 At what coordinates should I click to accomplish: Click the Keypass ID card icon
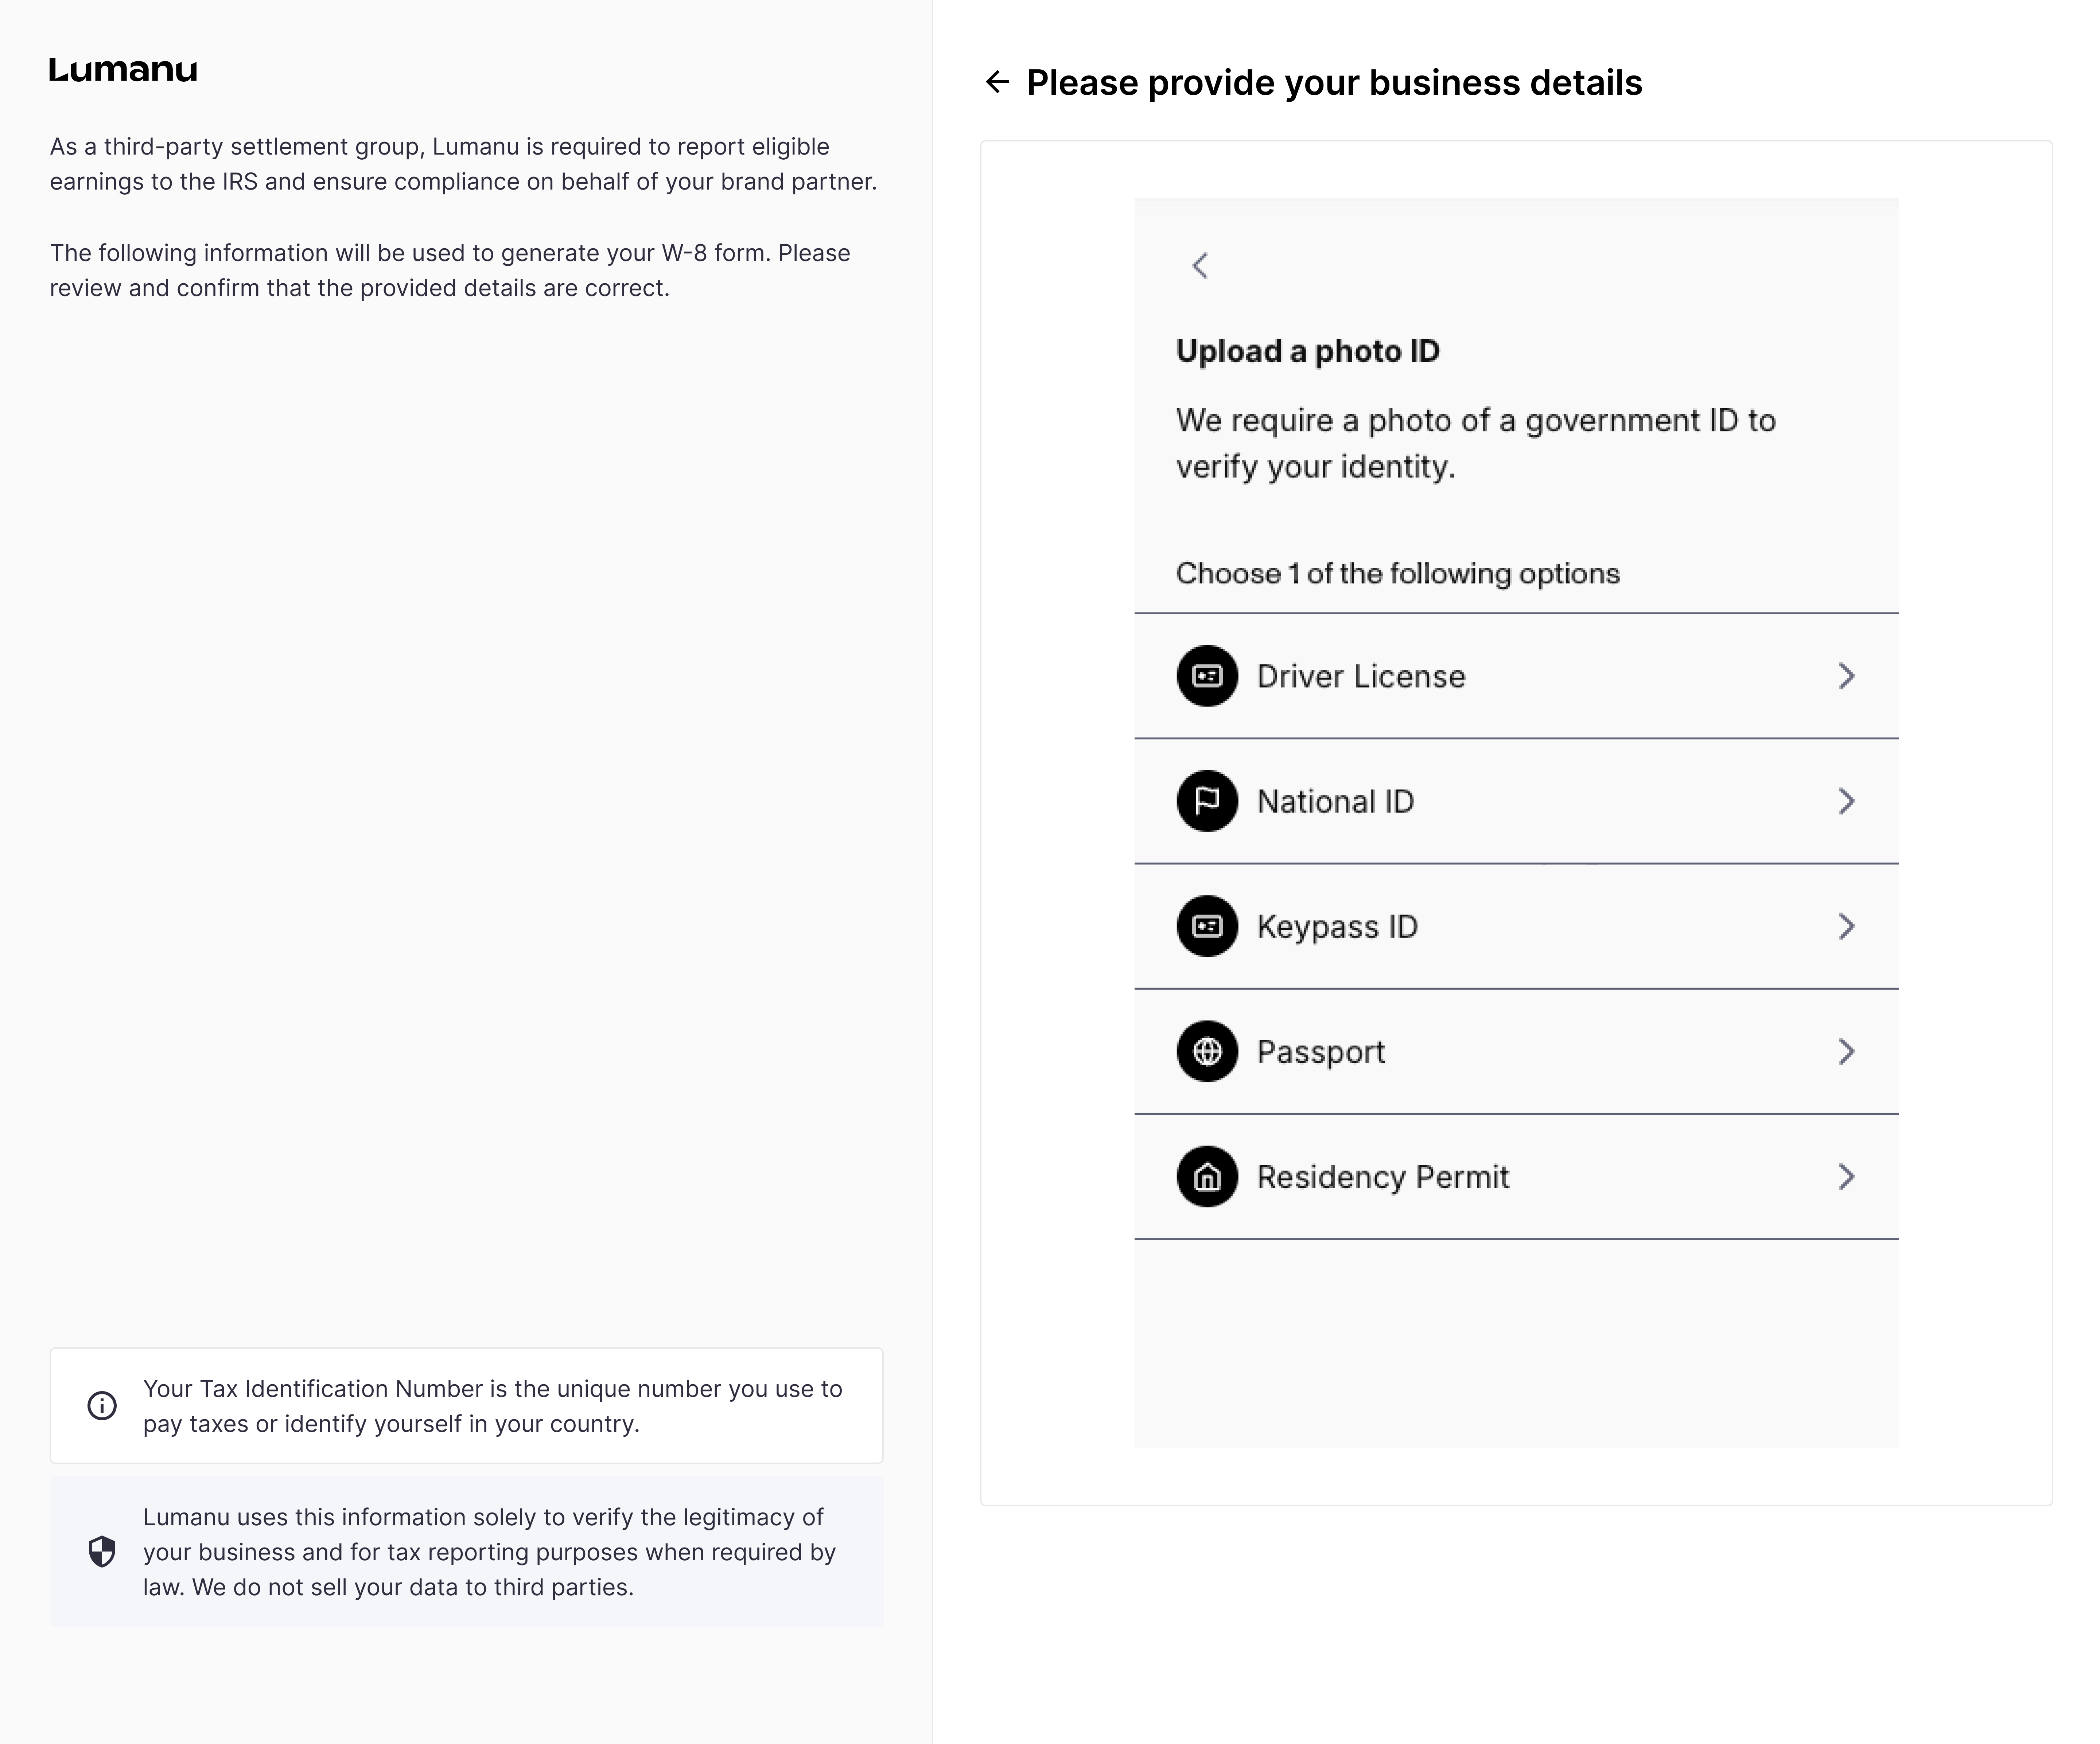point(1207,926)
